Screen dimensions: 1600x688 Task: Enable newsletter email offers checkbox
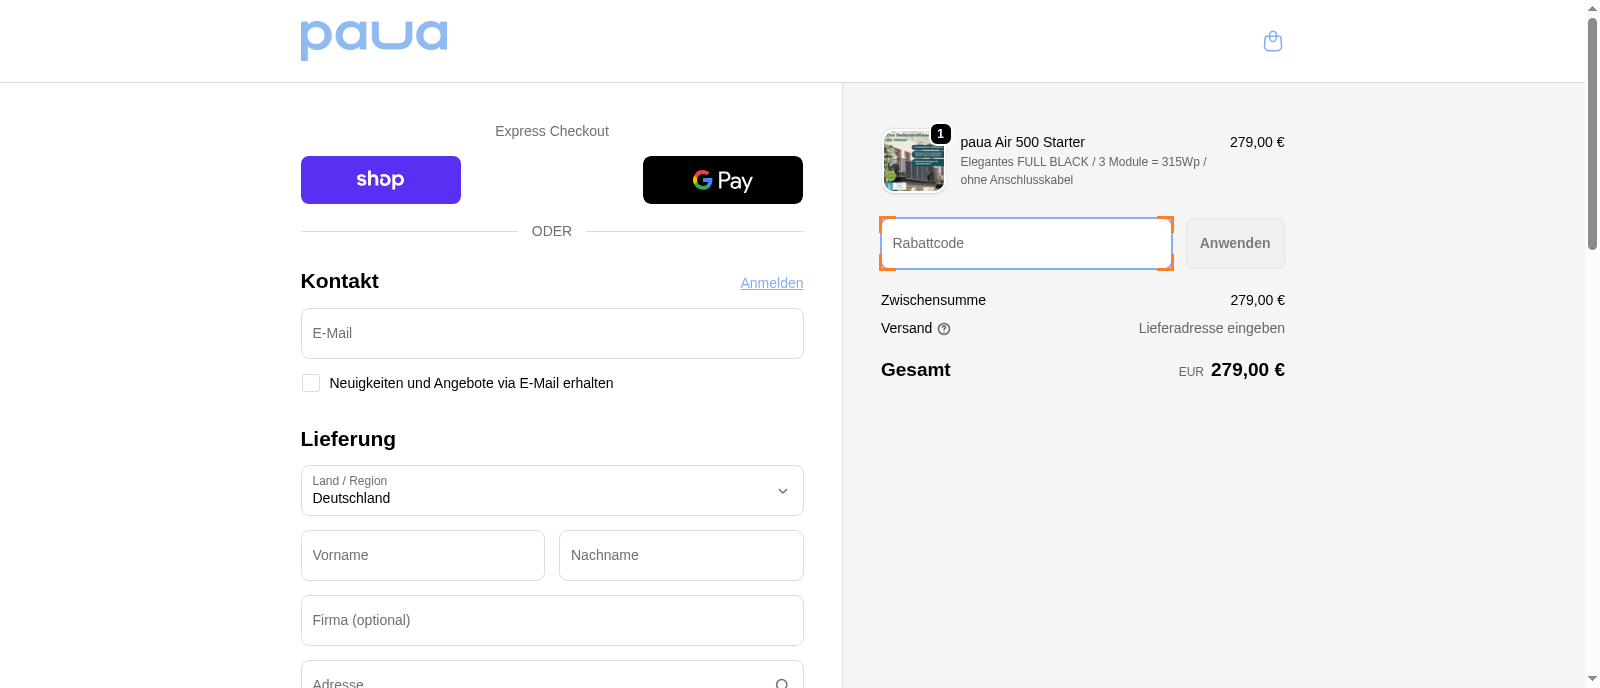[x=311, y=383]
